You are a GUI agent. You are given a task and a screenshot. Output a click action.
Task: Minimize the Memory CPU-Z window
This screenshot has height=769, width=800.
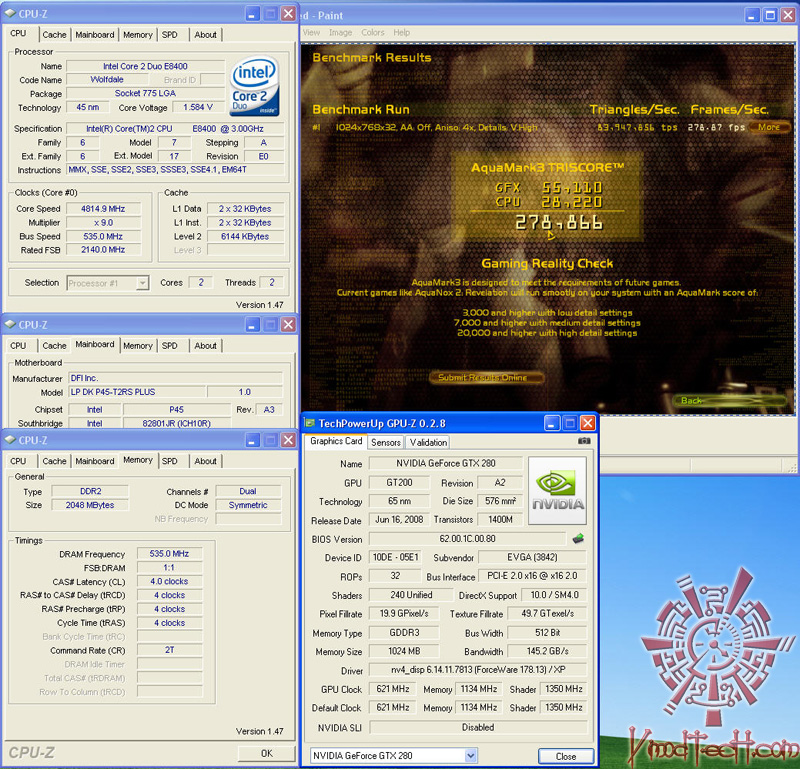[x=253, y=440]
